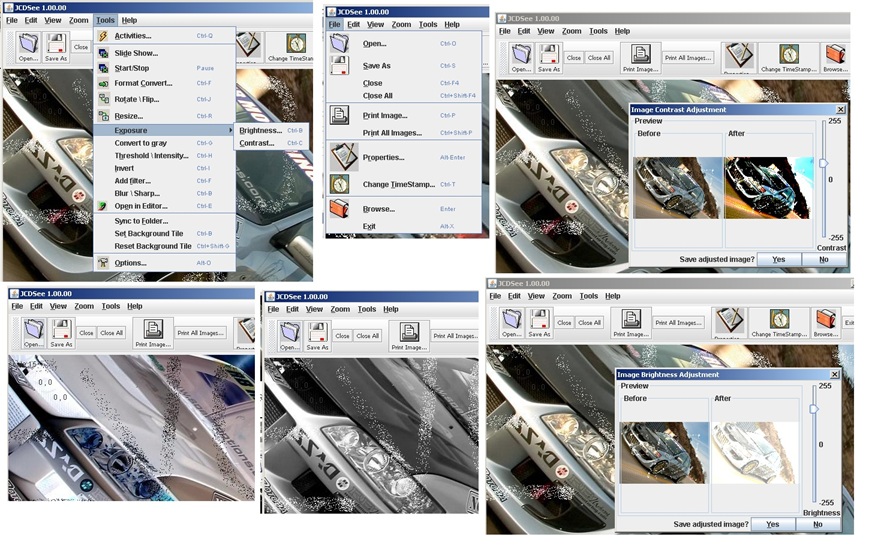881x548 pixels.
Task: Click Print Image icon in Contrast window toolbar
Action: click(641, 58)
